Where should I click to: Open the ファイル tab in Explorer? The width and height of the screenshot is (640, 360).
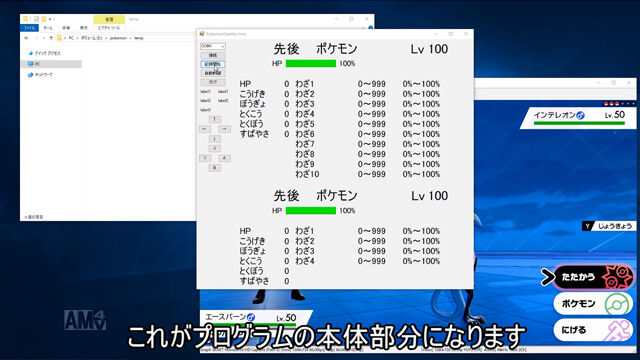29,28
